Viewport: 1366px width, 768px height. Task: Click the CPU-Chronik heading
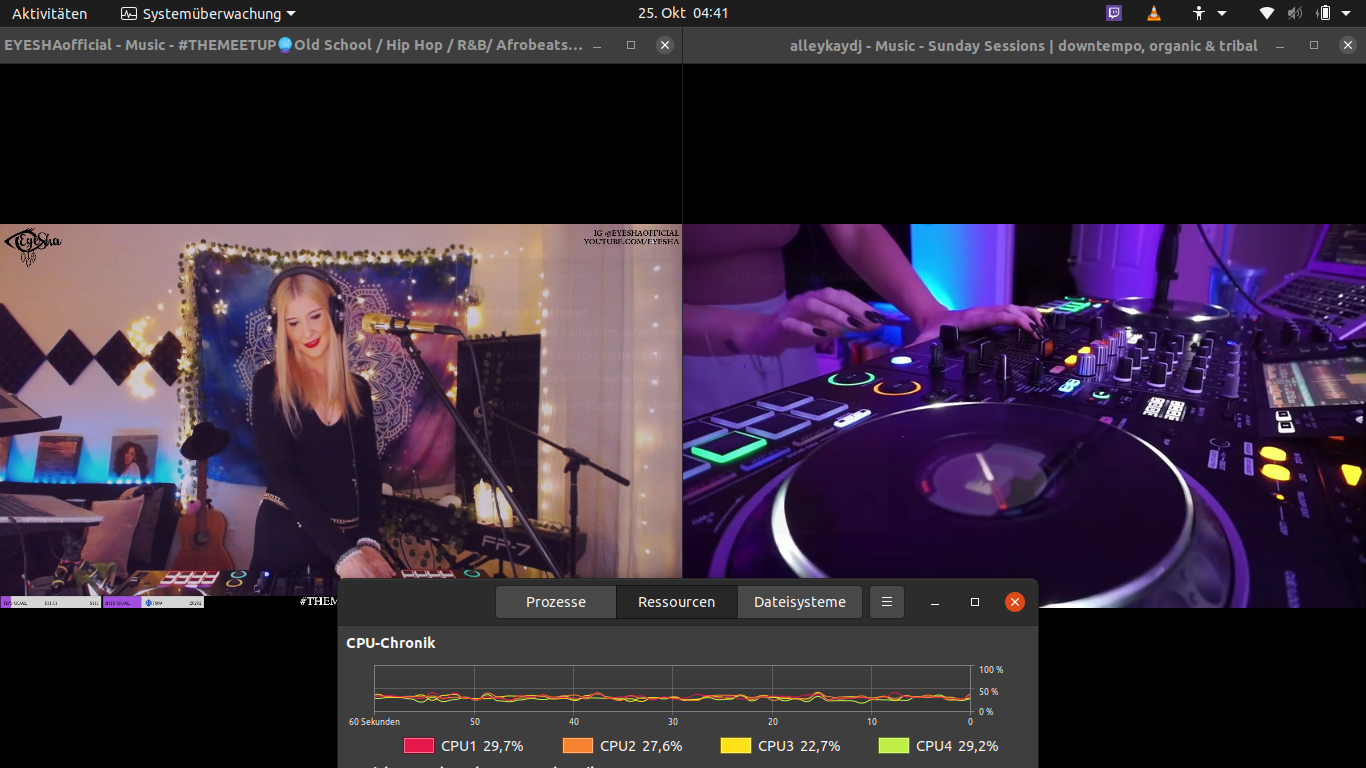coord(391,643)
